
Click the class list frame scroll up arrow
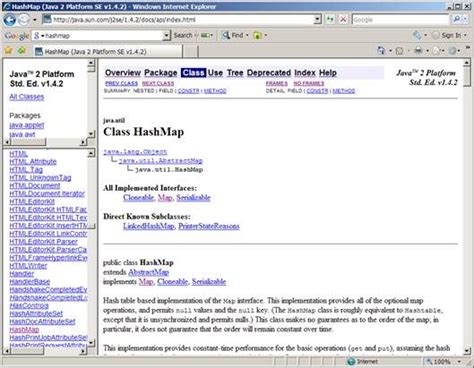click(91, 153)
